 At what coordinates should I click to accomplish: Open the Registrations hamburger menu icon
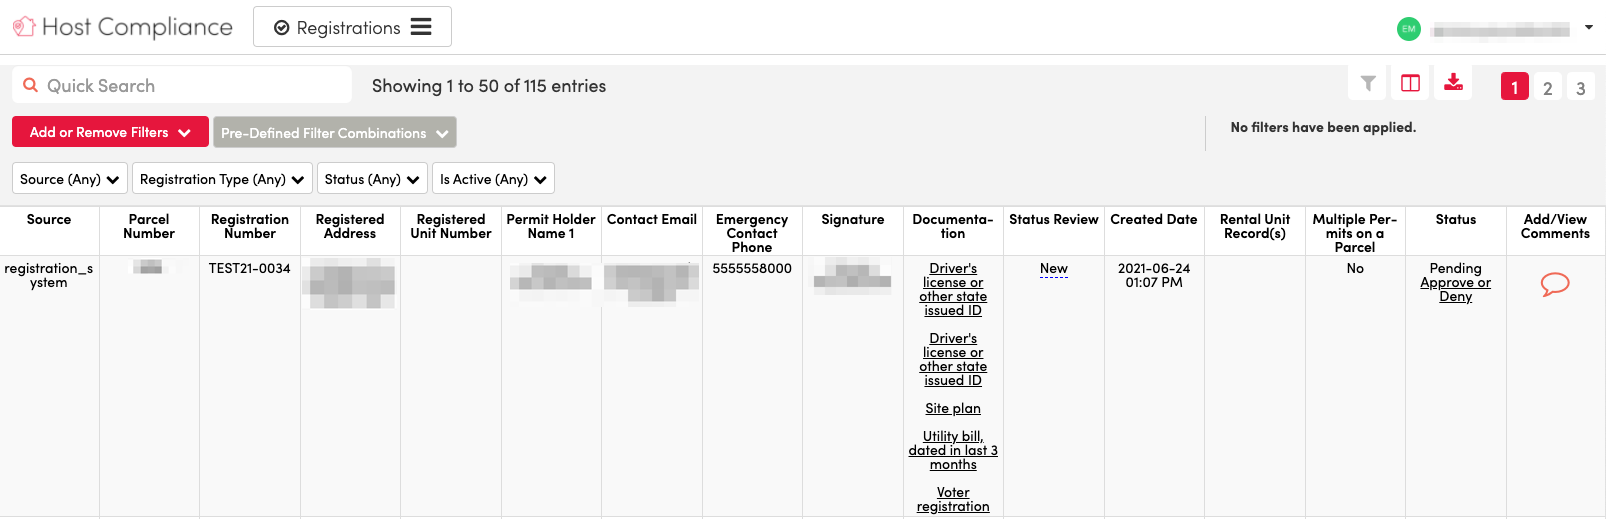pyautogui.click(x=421, y=27)
